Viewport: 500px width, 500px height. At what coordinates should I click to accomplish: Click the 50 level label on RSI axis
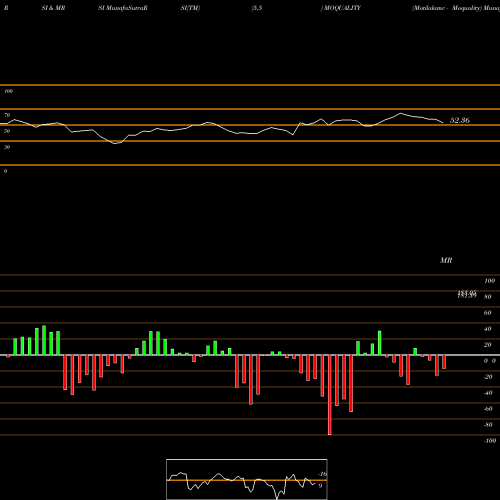tap(7, 131)
